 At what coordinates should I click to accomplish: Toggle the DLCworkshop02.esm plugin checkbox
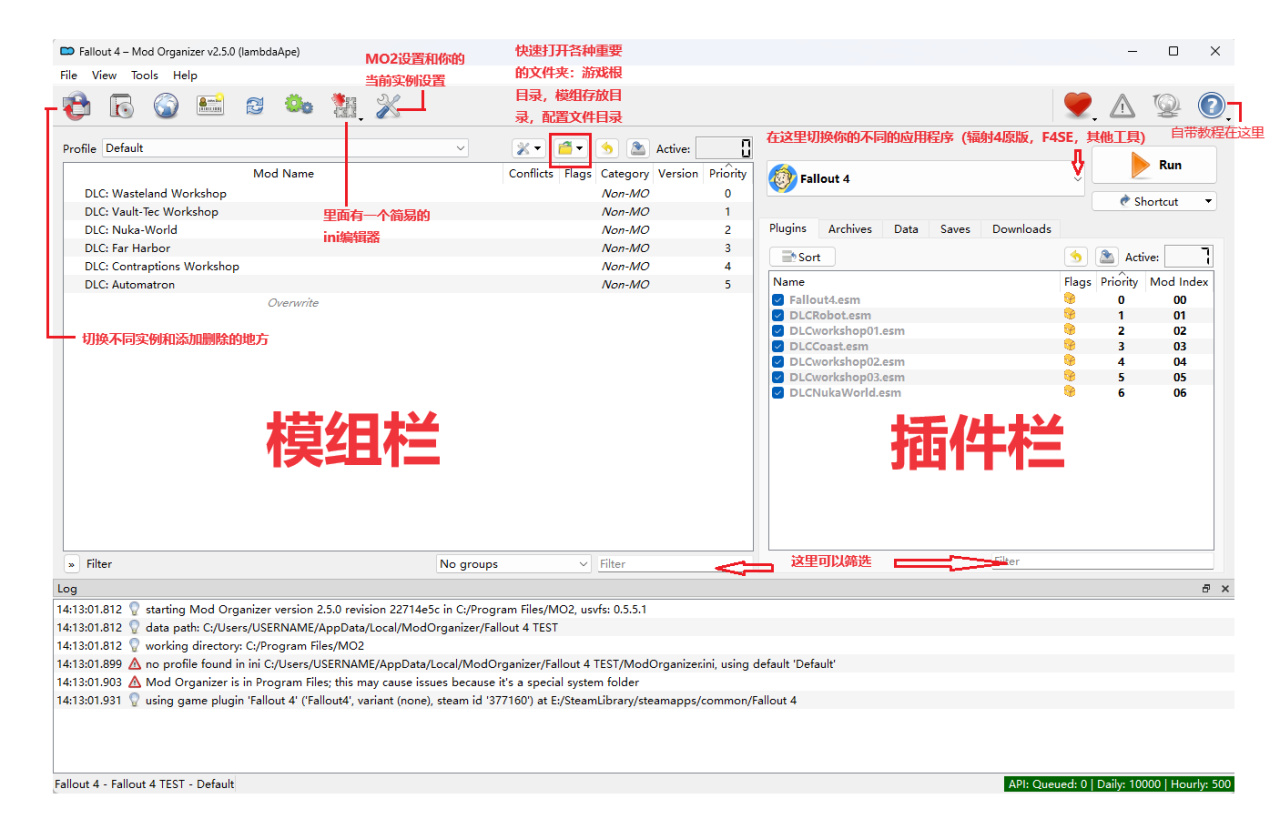pos(778,362)
